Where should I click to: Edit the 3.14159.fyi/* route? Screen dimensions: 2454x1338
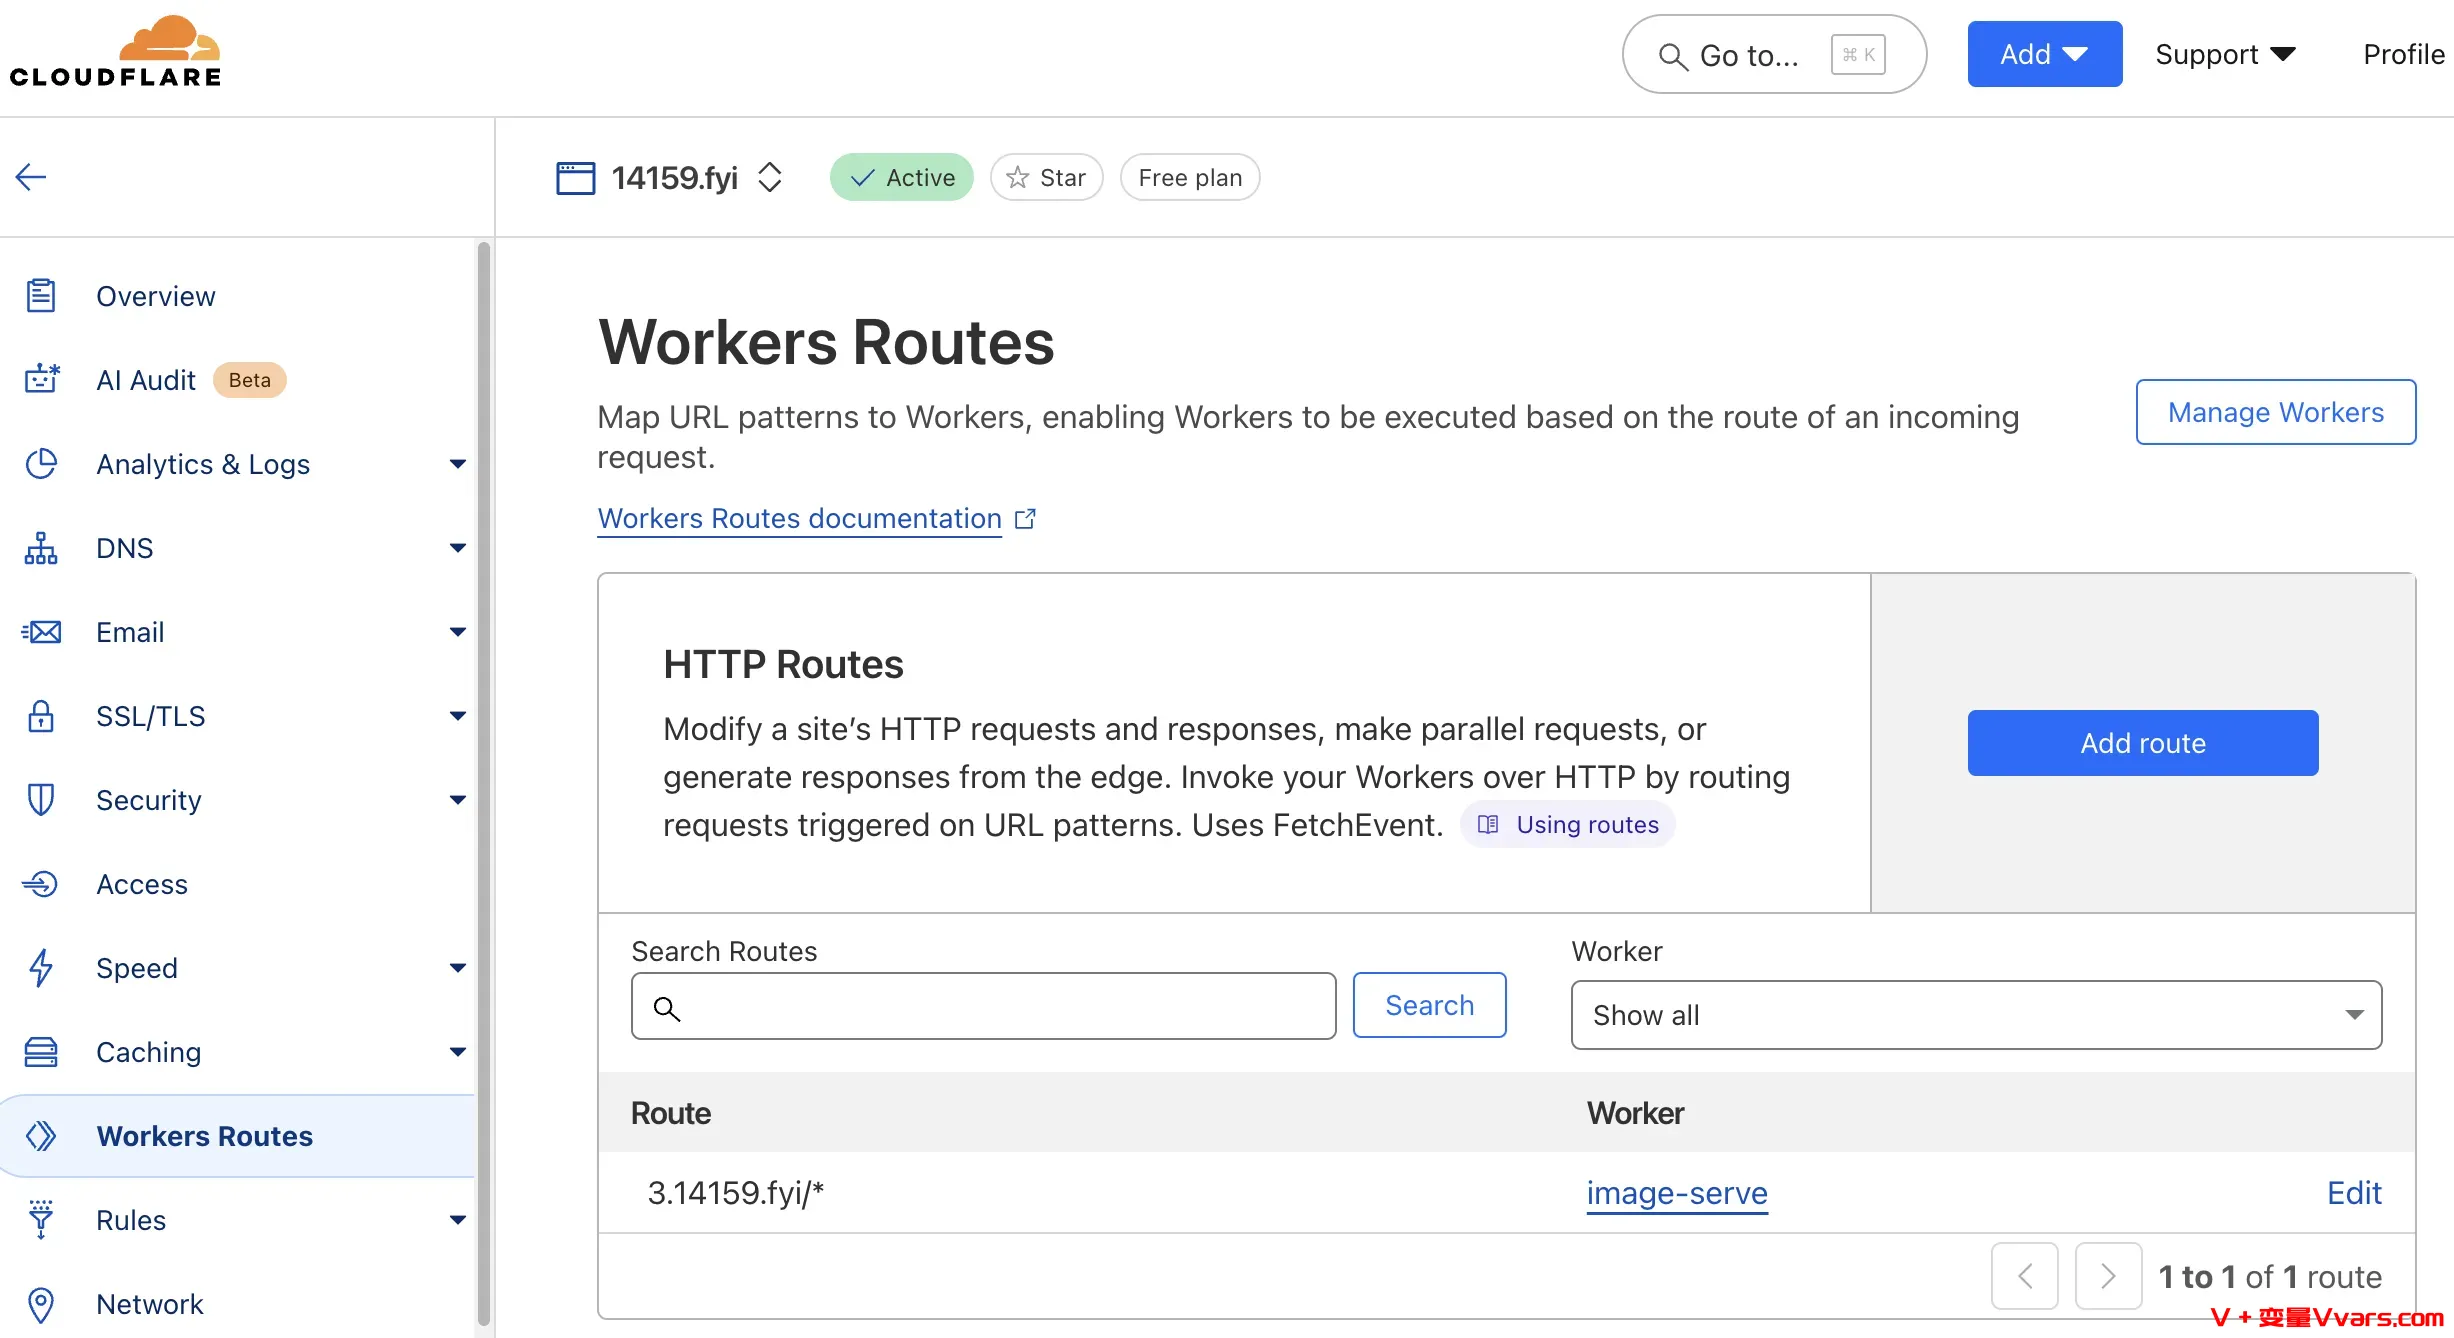(2354, 1193)
